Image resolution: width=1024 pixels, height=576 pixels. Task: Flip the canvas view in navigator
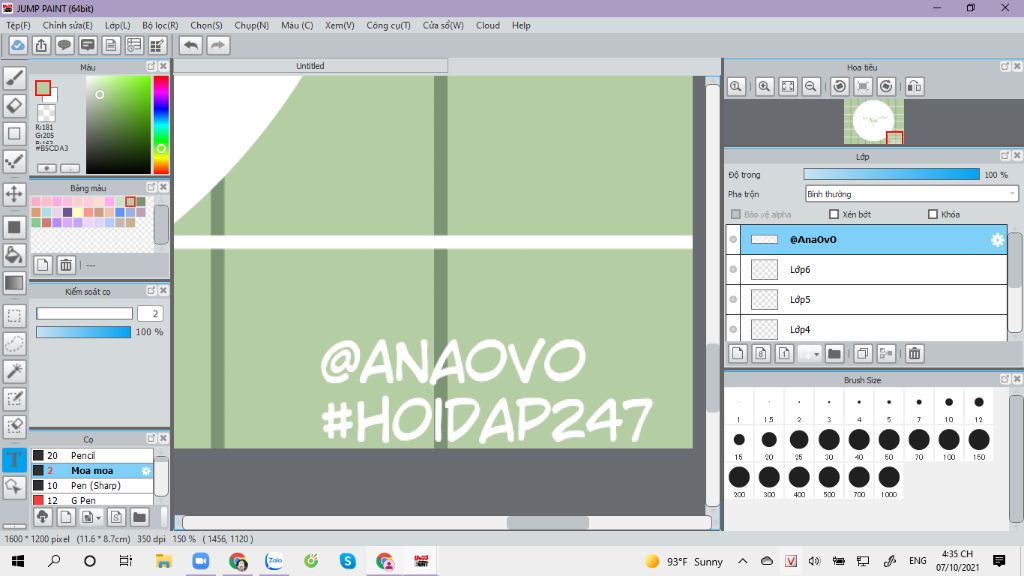click(x=914, y=86)
